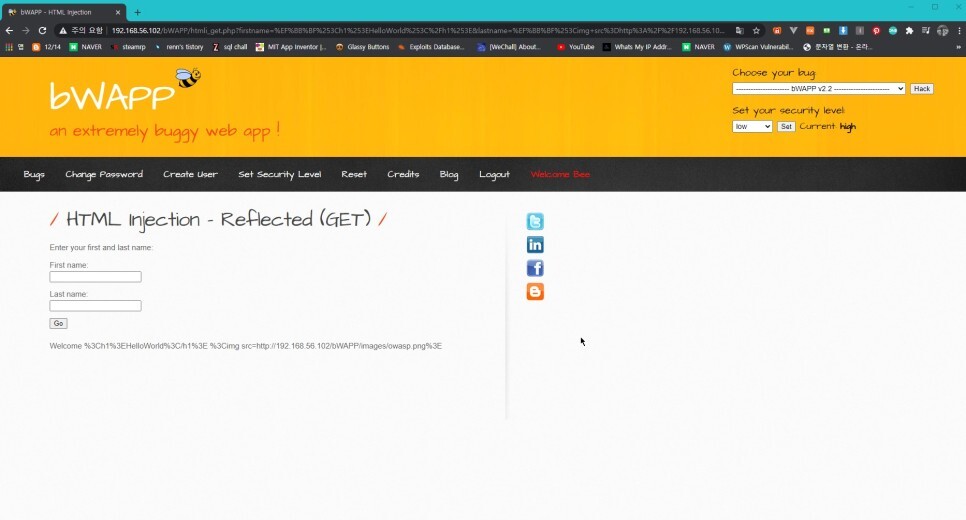966x520 pixels.
Task: Go forward with the browser forward arrow
Action: click(25, 30)
